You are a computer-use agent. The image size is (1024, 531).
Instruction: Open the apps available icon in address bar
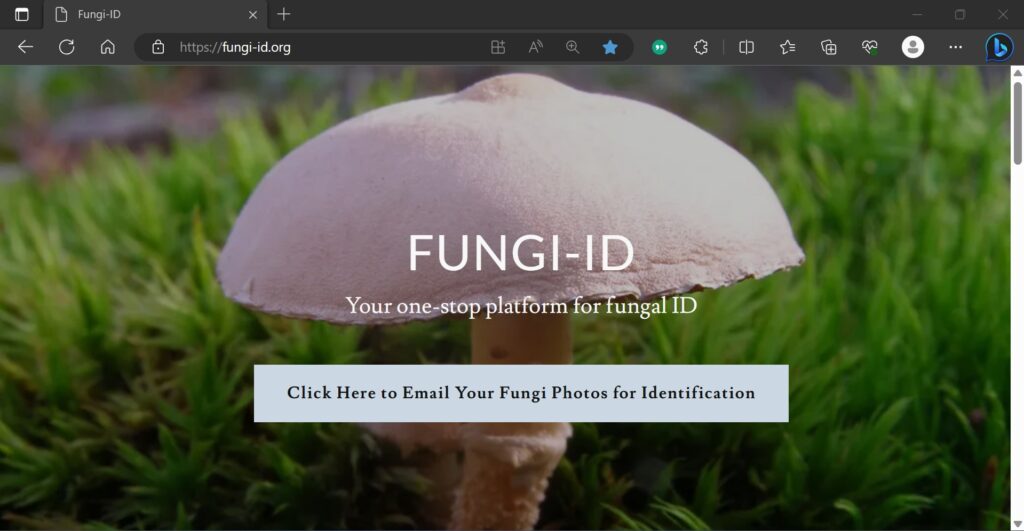pyautogui.click(x=498, y=47)
